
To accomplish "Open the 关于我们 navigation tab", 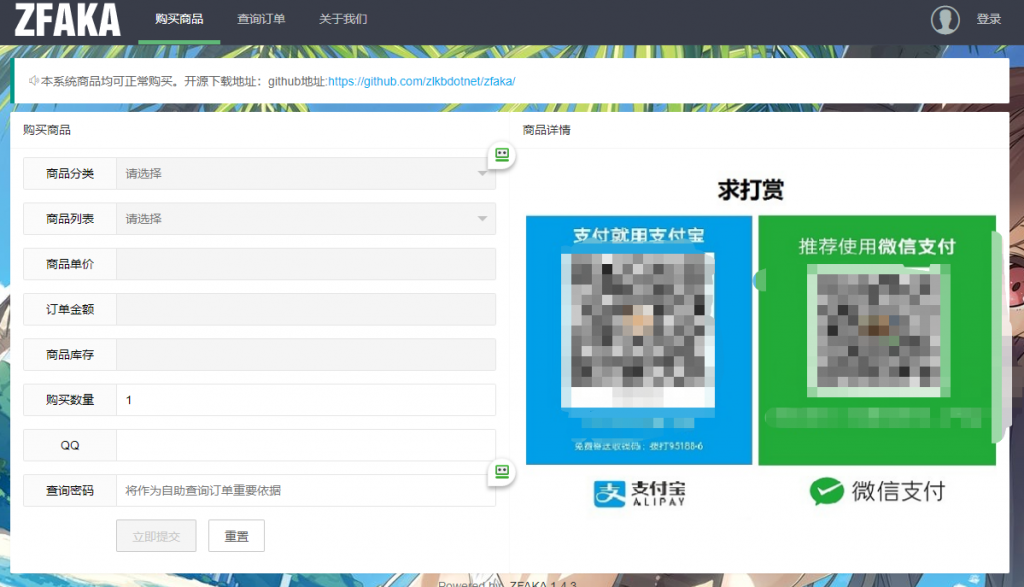I will 343,20.
